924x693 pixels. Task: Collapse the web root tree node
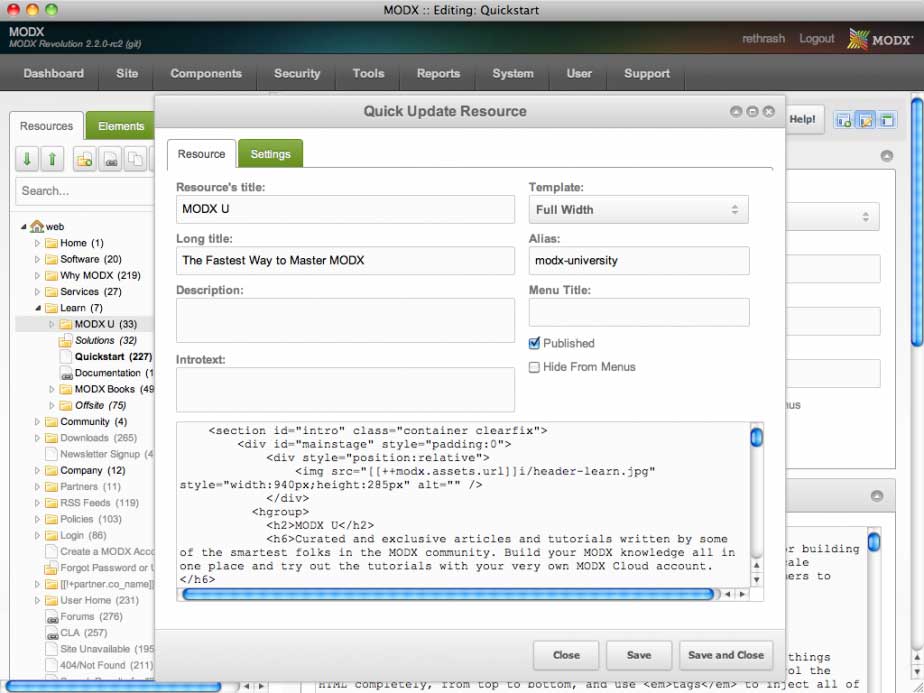(x=24, y=226)
